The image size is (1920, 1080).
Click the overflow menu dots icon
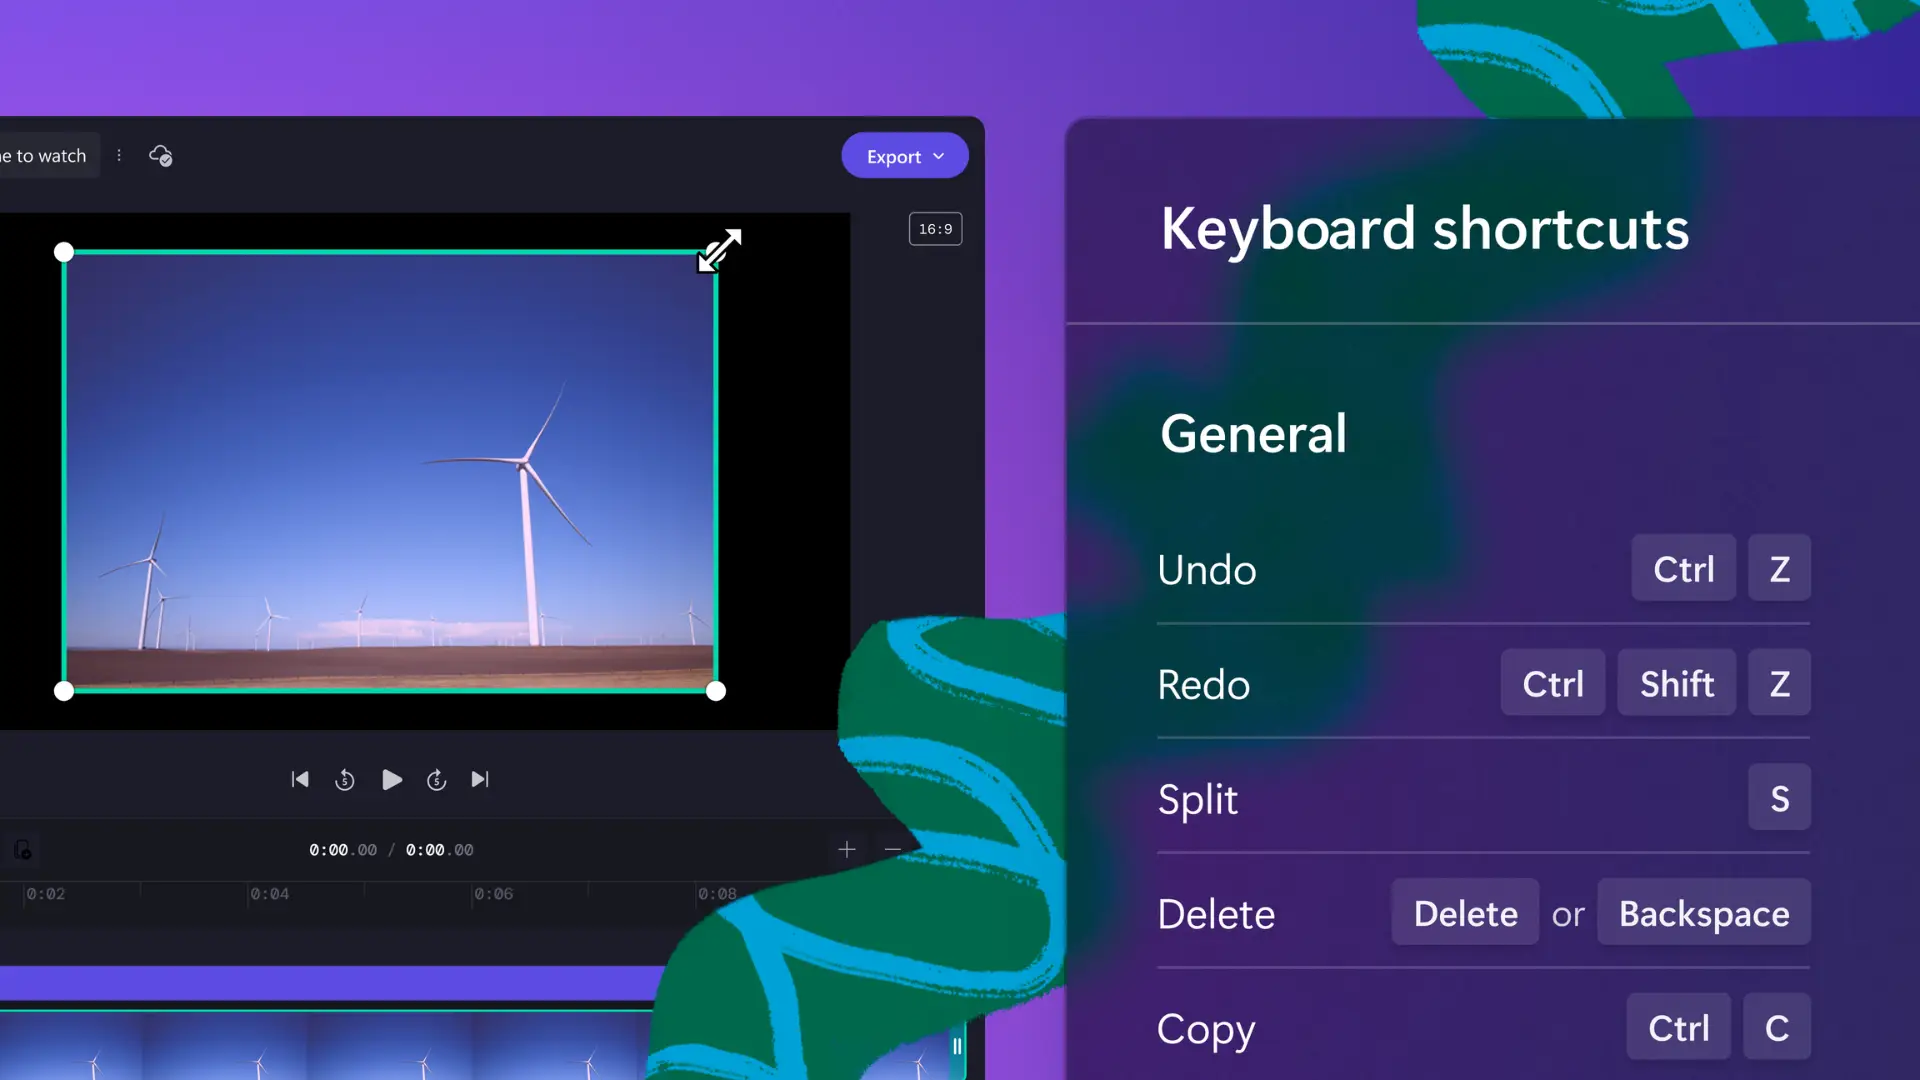(x=119, y=156)
